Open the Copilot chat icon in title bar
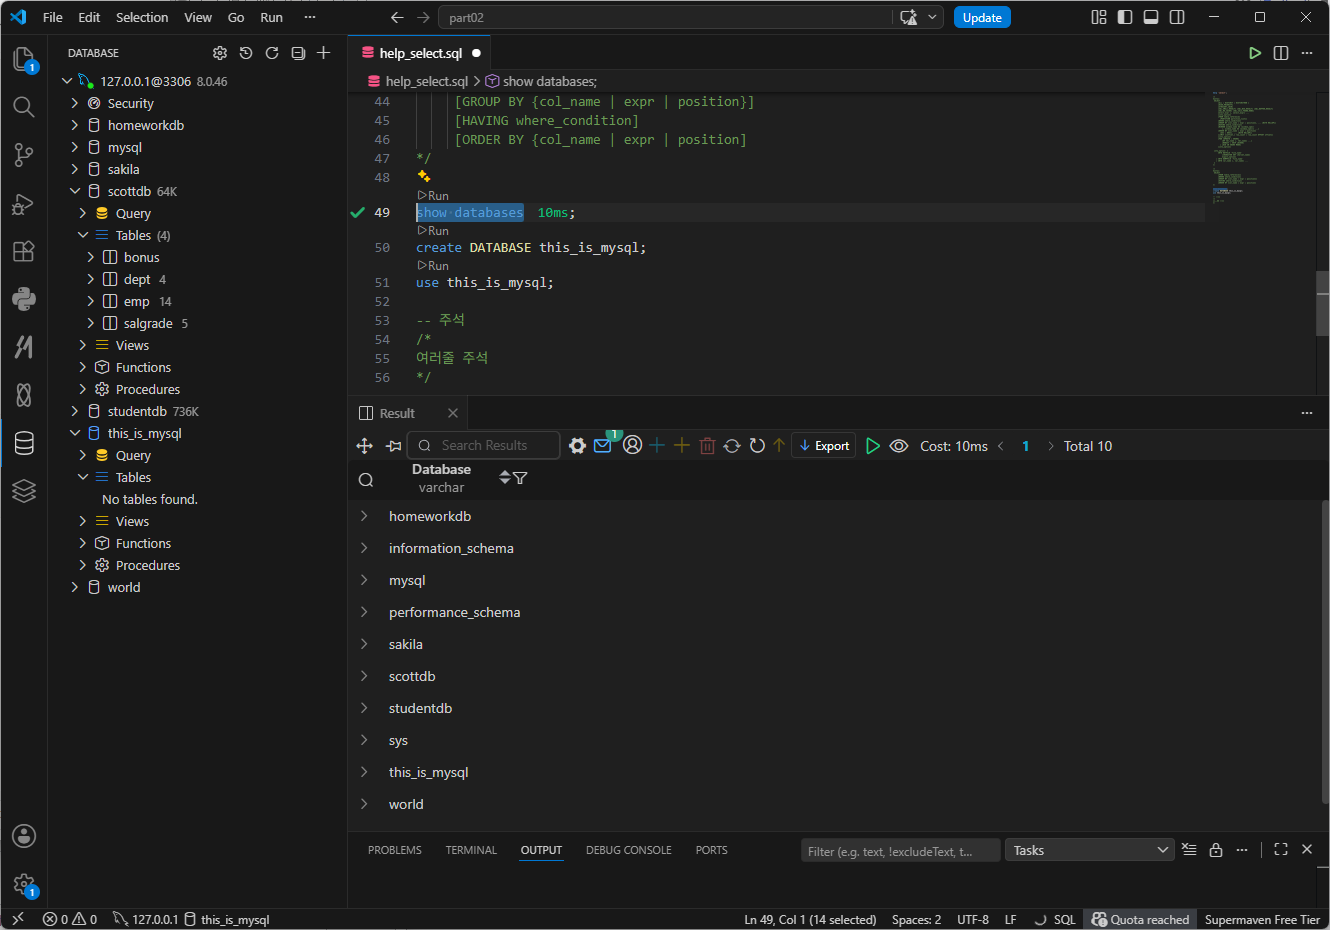 pos(909,17)
